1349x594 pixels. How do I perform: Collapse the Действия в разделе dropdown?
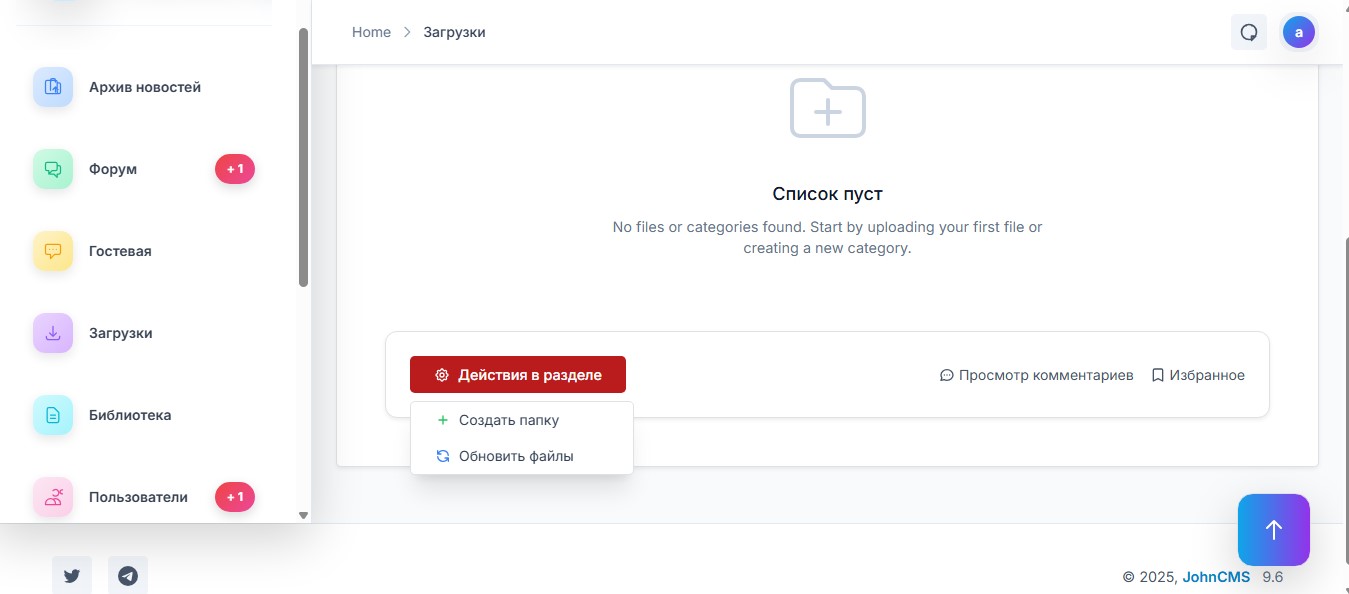(x=518, y=375)
